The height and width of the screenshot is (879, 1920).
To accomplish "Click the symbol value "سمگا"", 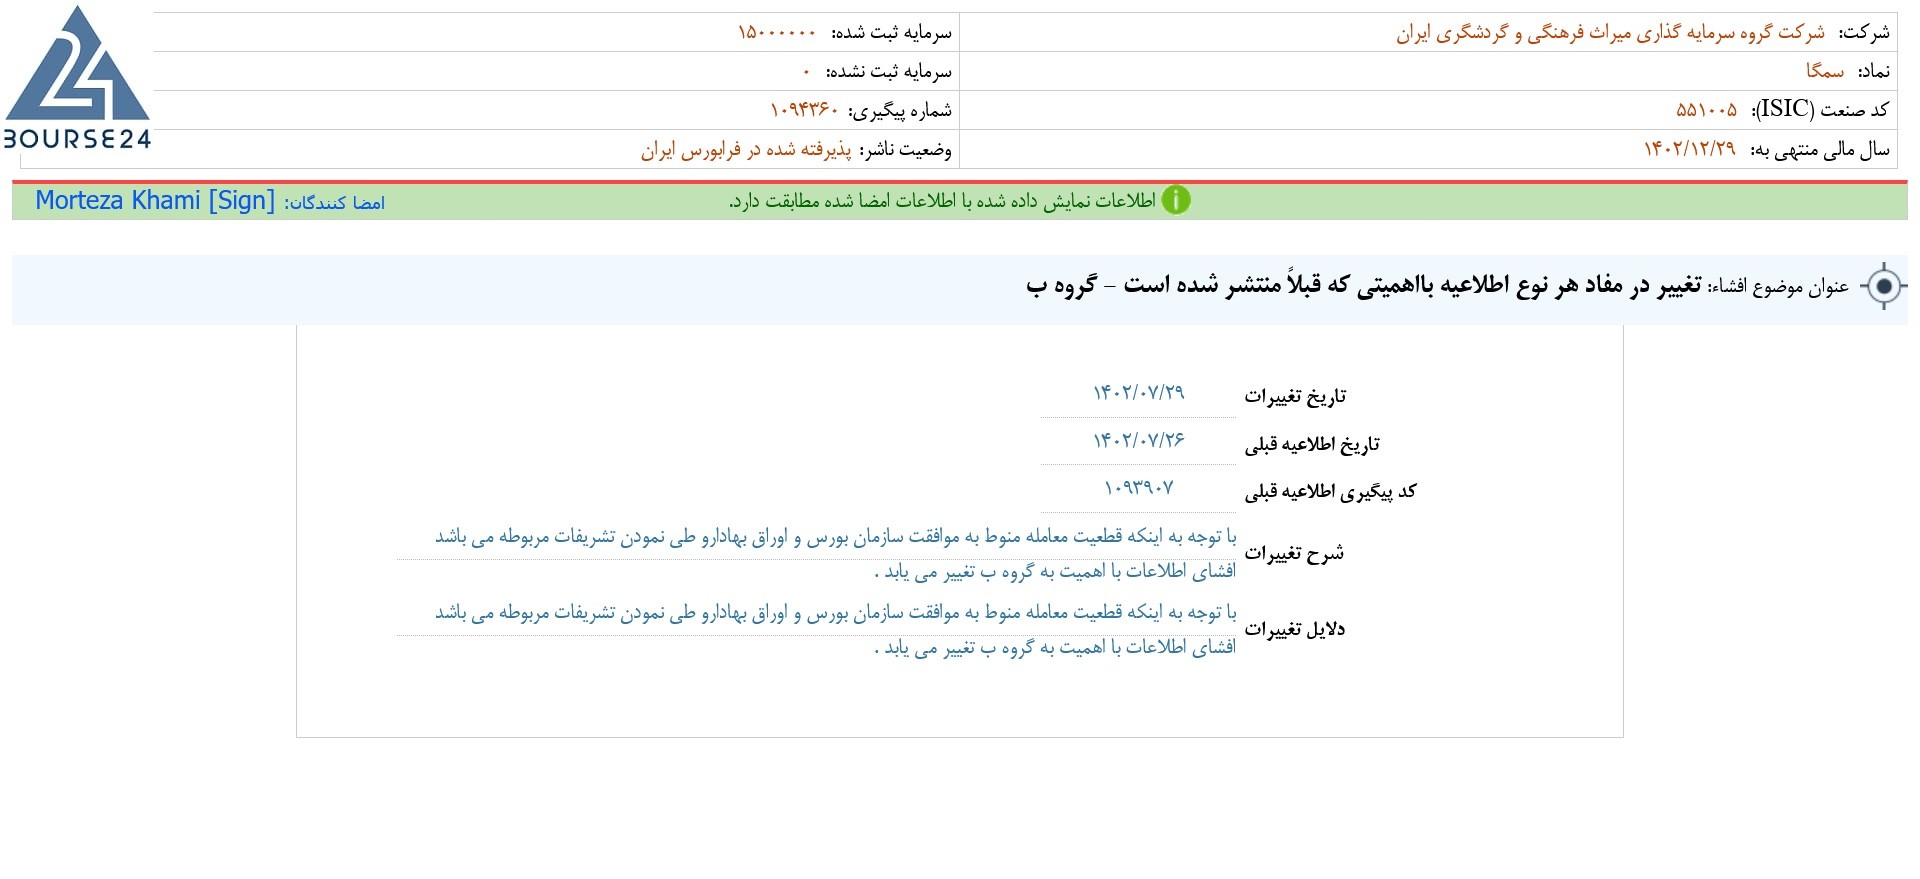I will click(1825, 71).
